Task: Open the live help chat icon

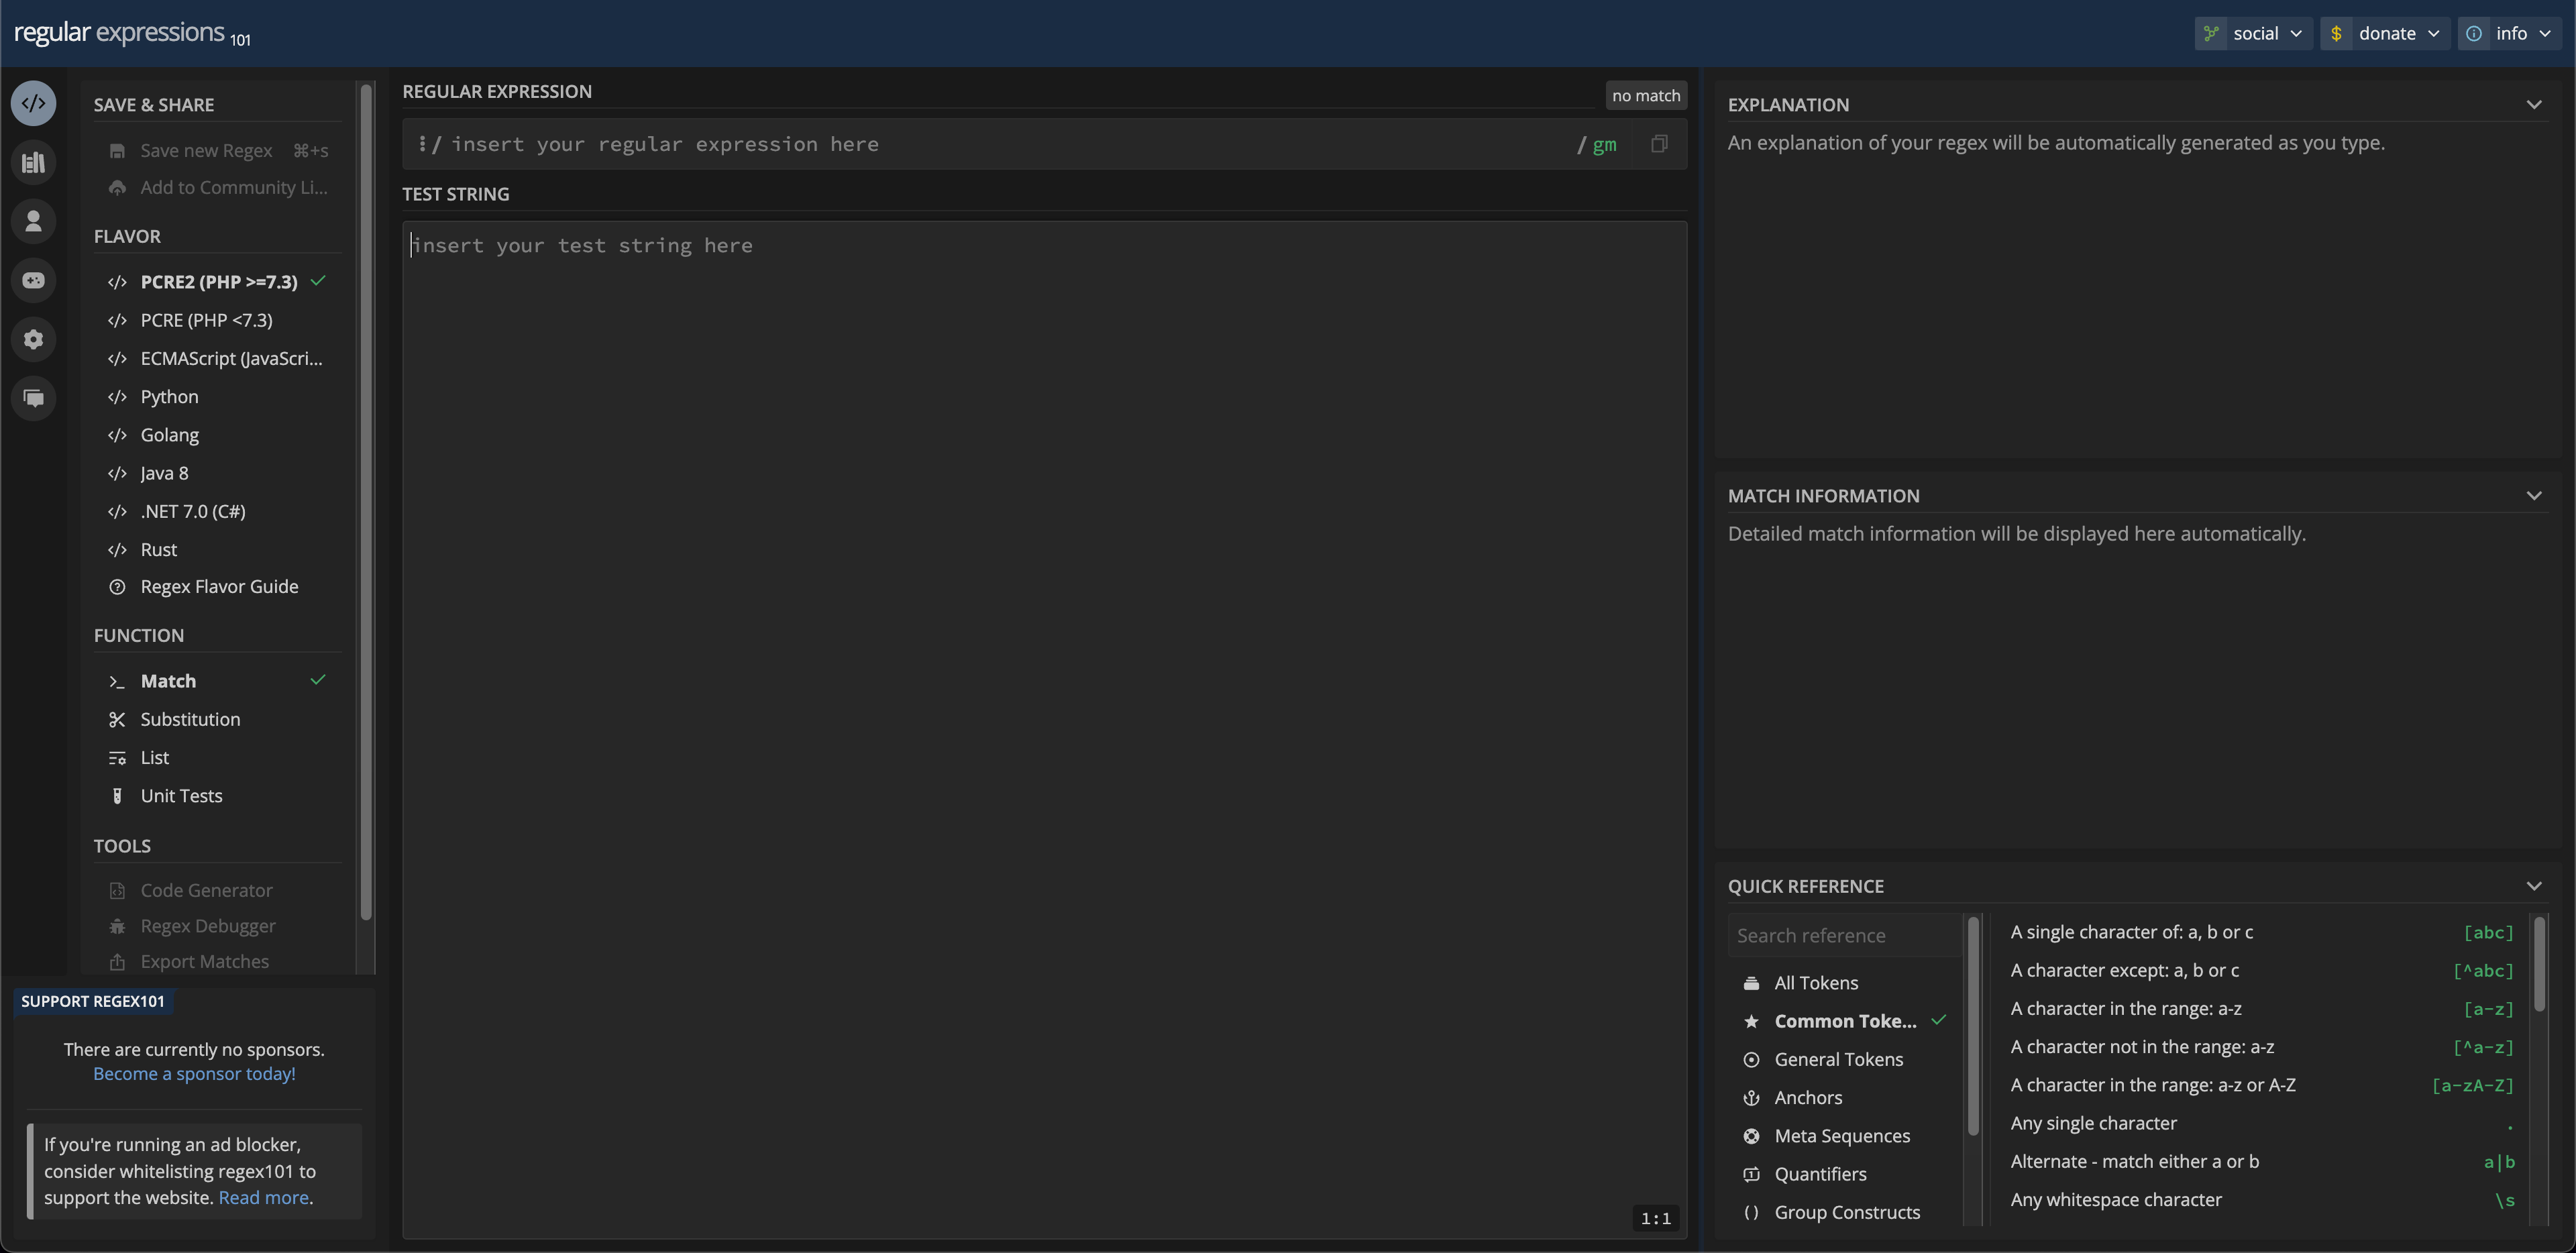Action: pyautogui.click(x=33, y=398)
